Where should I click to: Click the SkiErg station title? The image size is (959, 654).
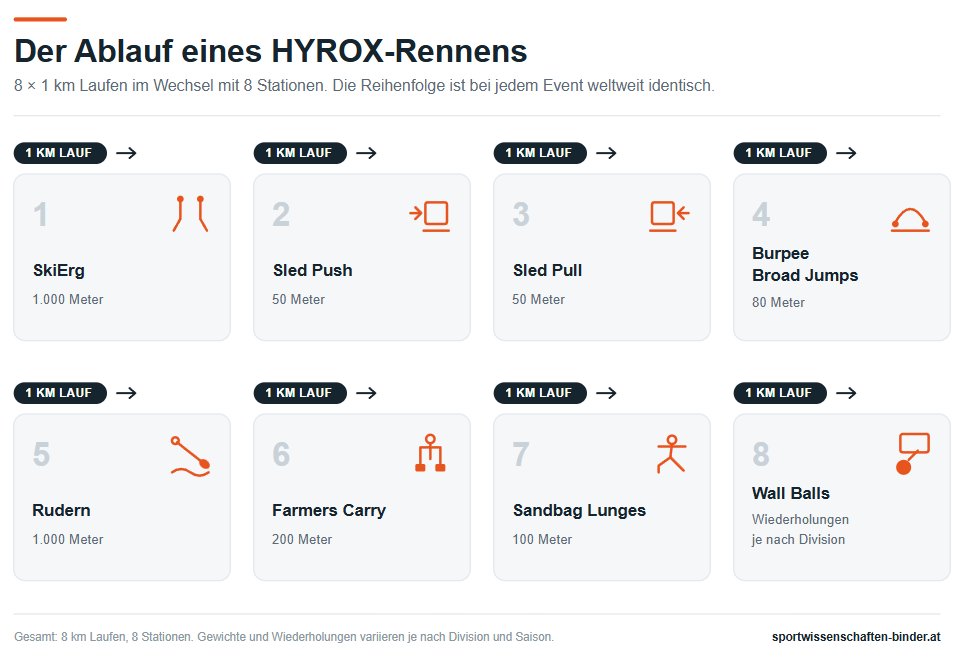(59, 270)
